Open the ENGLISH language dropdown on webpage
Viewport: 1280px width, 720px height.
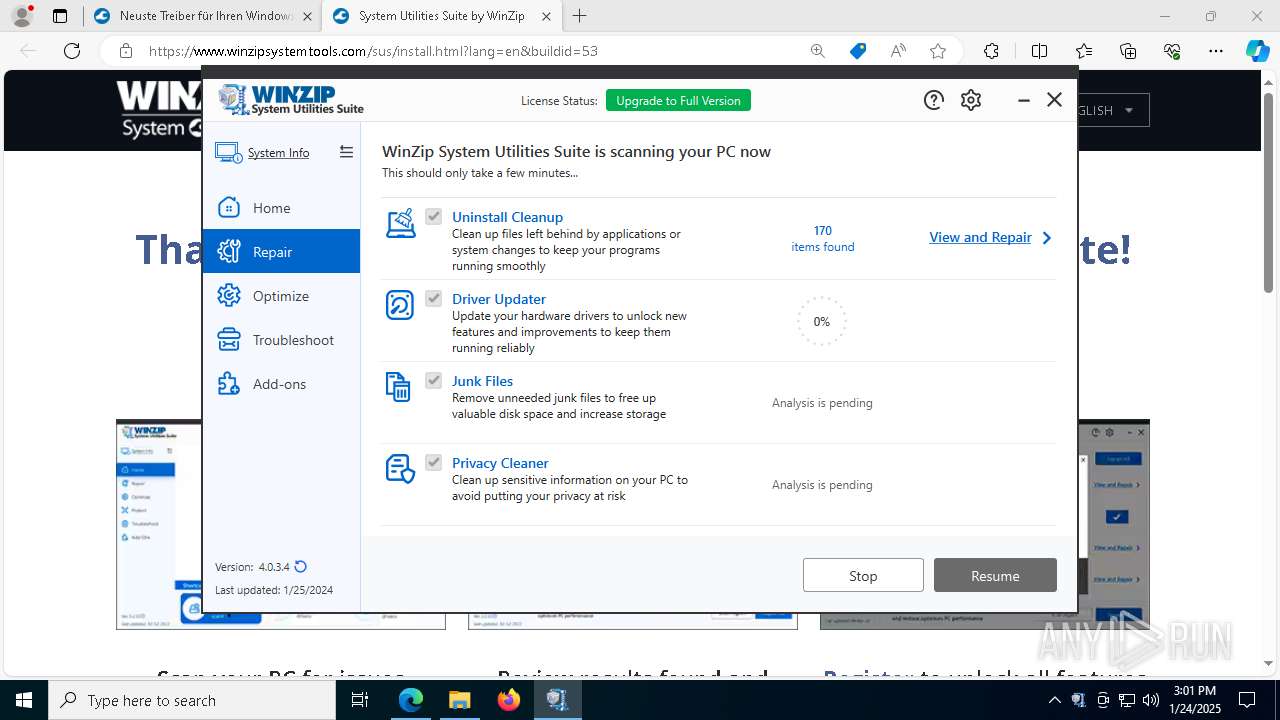pos(1114,110)
